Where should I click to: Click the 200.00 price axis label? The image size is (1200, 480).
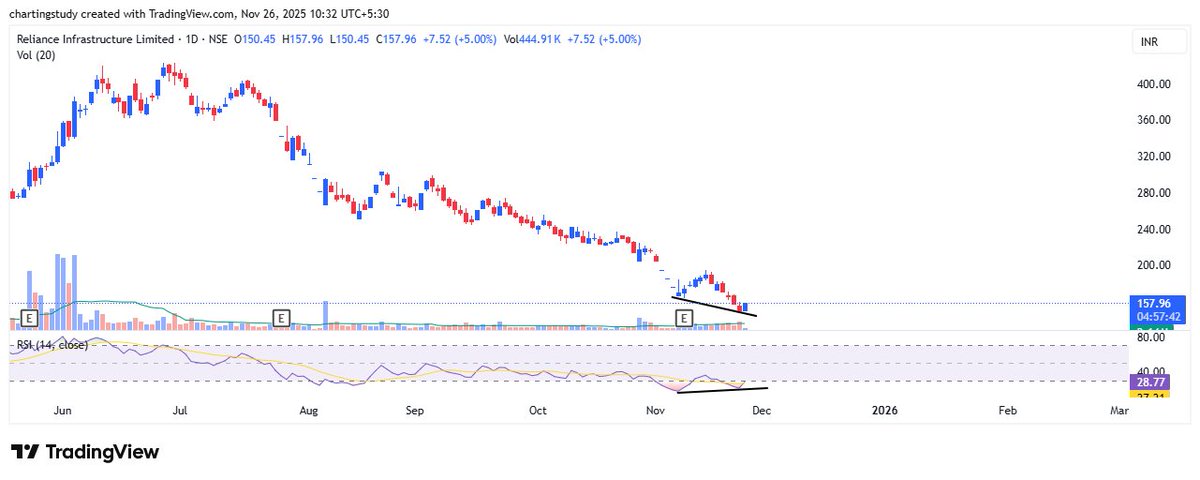pyautogui.click(x=1153, y=265)
